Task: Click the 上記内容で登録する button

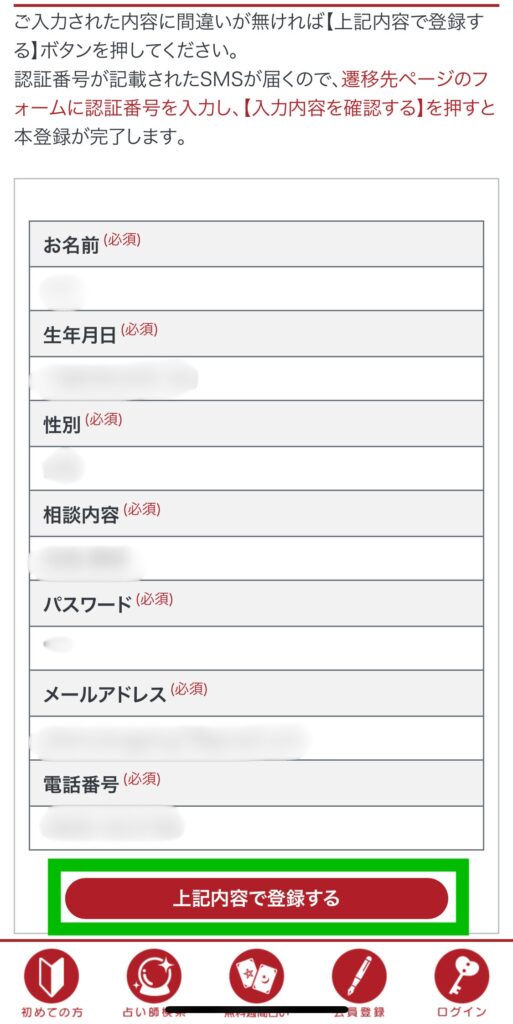Action: [x=256, y=899]
